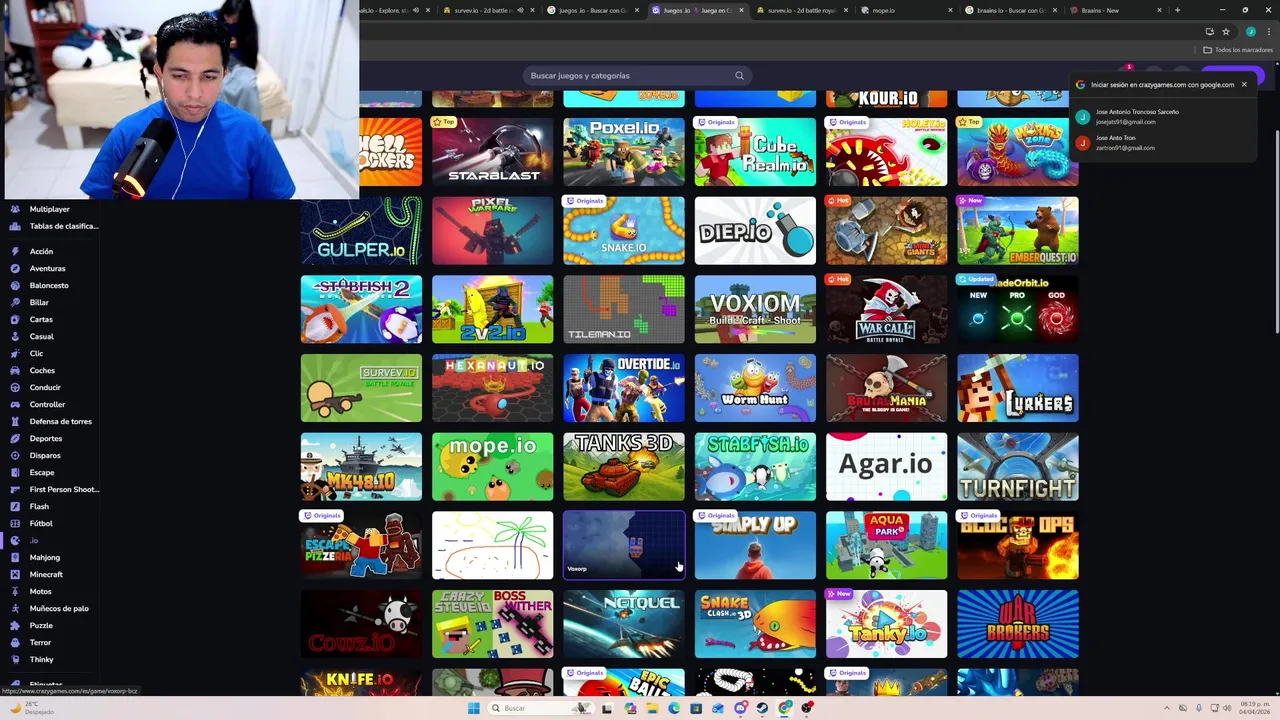Open the Acción category icon in sidebar
Screen dimensions: 1280x720
tap(15, 251)
